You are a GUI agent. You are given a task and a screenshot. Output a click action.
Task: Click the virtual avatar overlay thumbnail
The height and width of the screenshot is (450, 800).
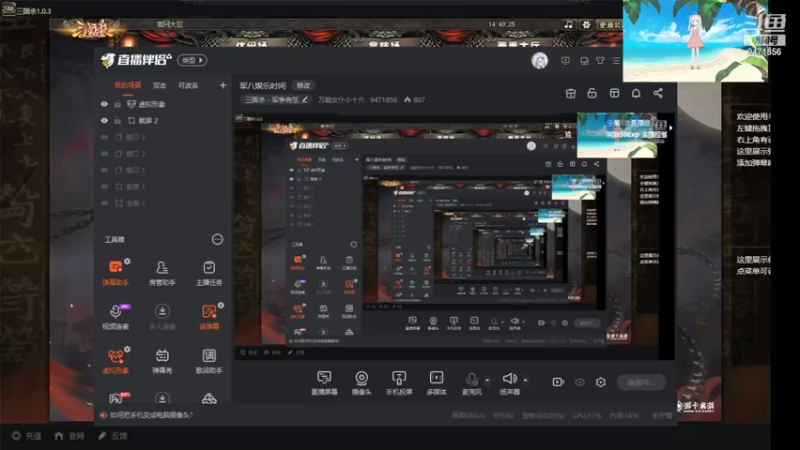pyautogui.click(x=695, y=41)
